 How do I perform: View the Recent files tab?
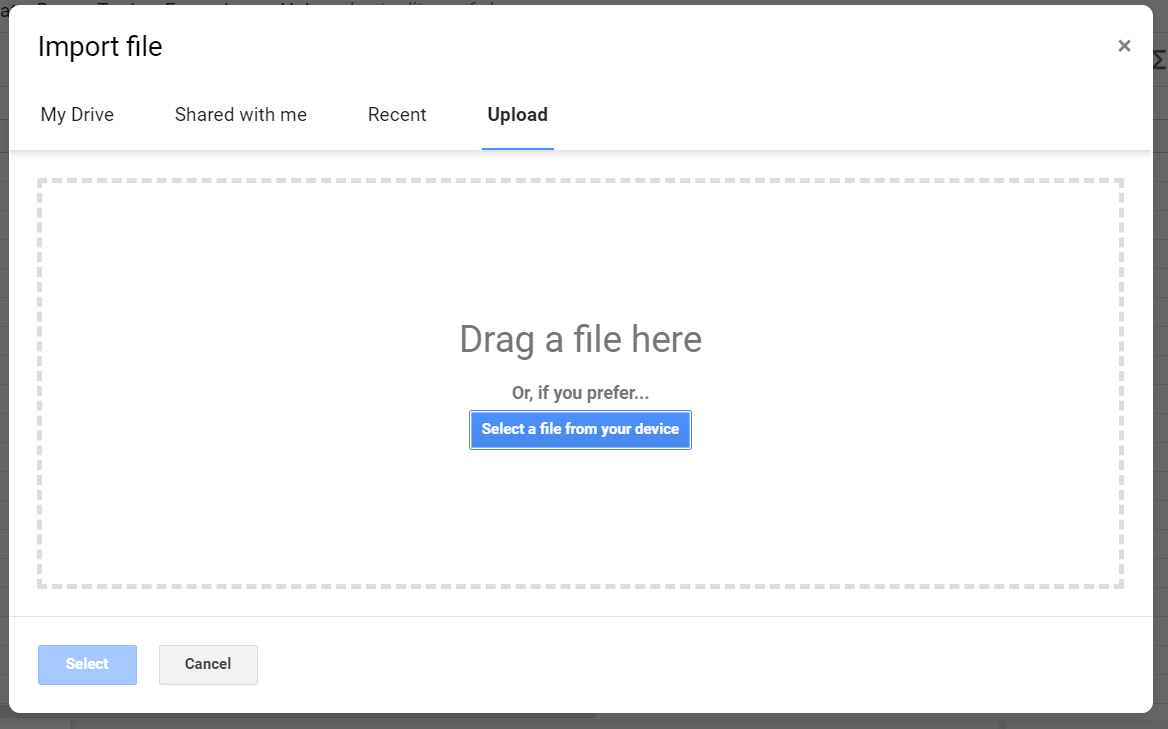[x=397, y=114]
